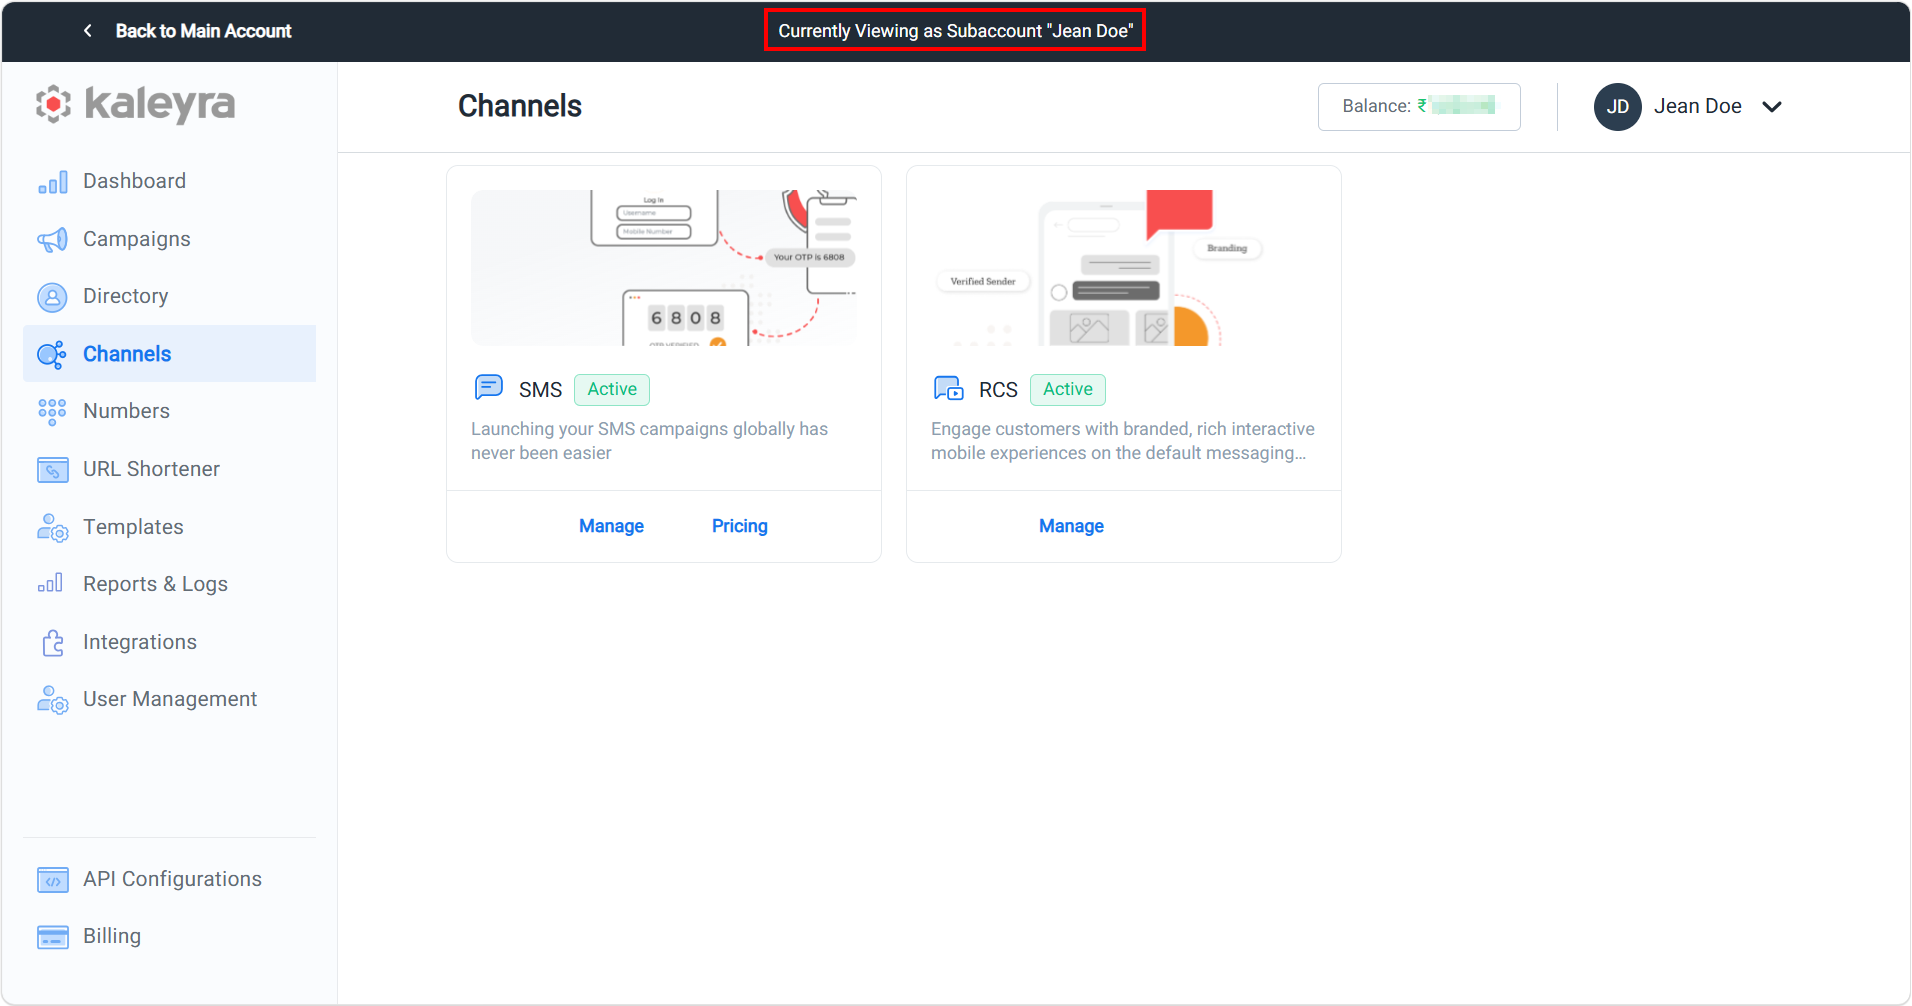This screenshot has width=1912, height=1006.
Task: Navigate to Templates
Action: pyautogui.click(x=133, y=527)
